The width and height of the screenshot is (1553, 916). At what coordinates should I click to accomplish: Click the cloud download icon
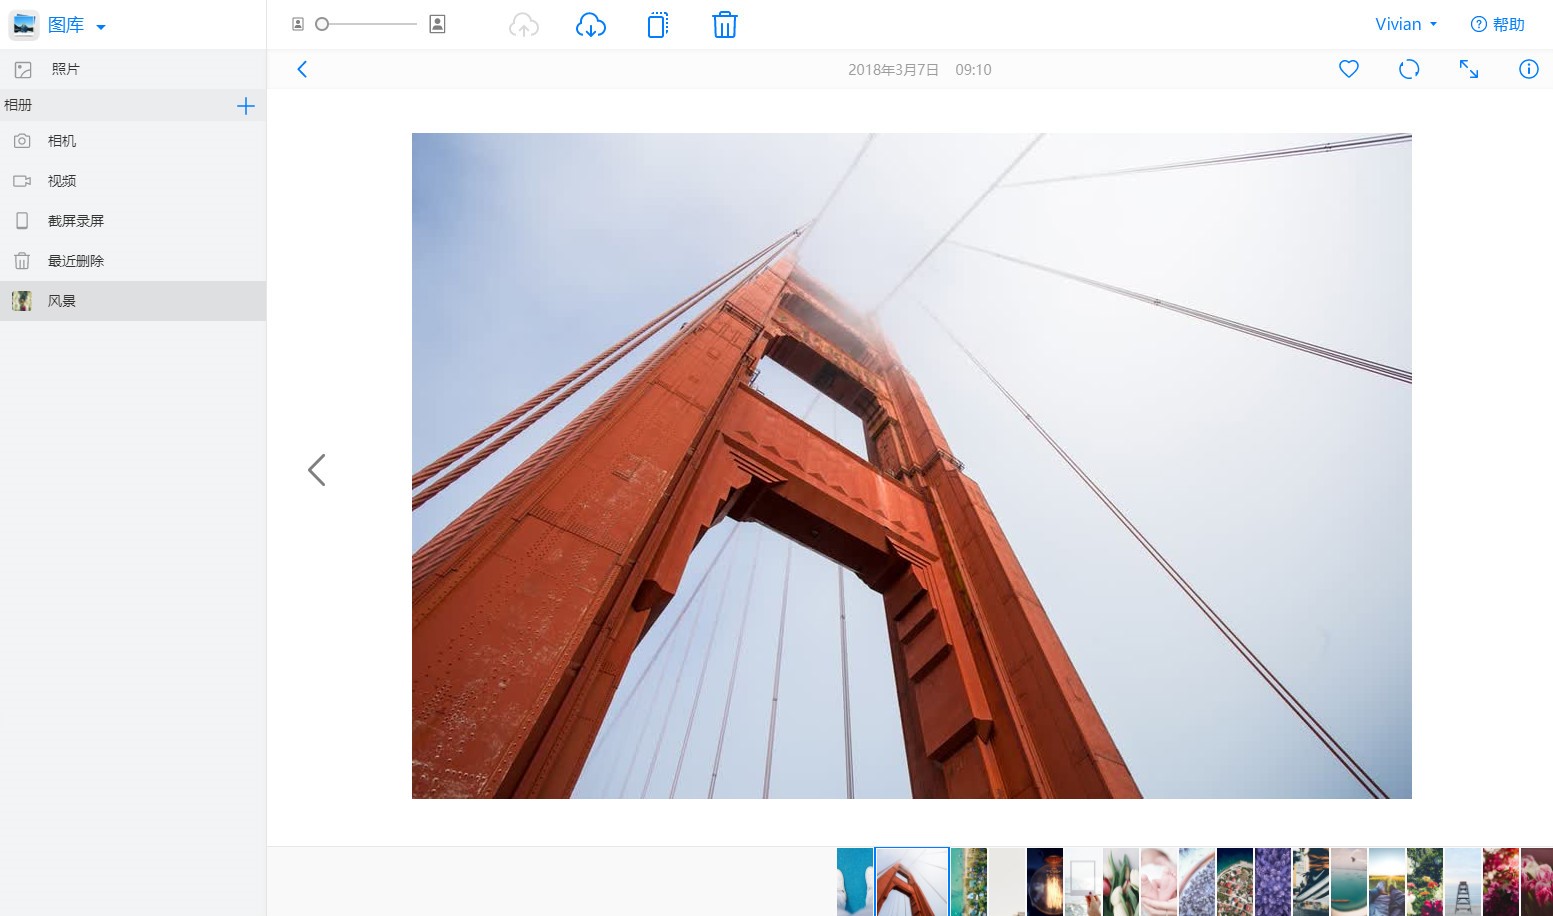click(x=591, y=25)
